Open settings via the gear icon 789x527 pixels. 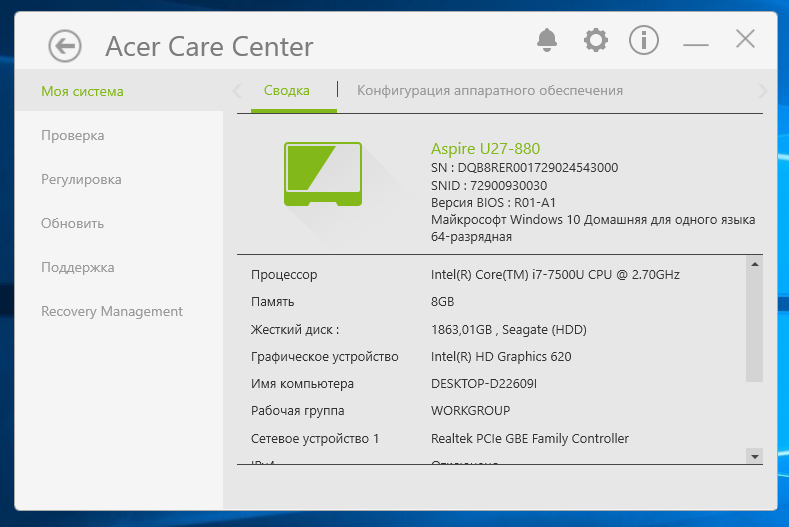pyautogui.click(x=596, y=40)
